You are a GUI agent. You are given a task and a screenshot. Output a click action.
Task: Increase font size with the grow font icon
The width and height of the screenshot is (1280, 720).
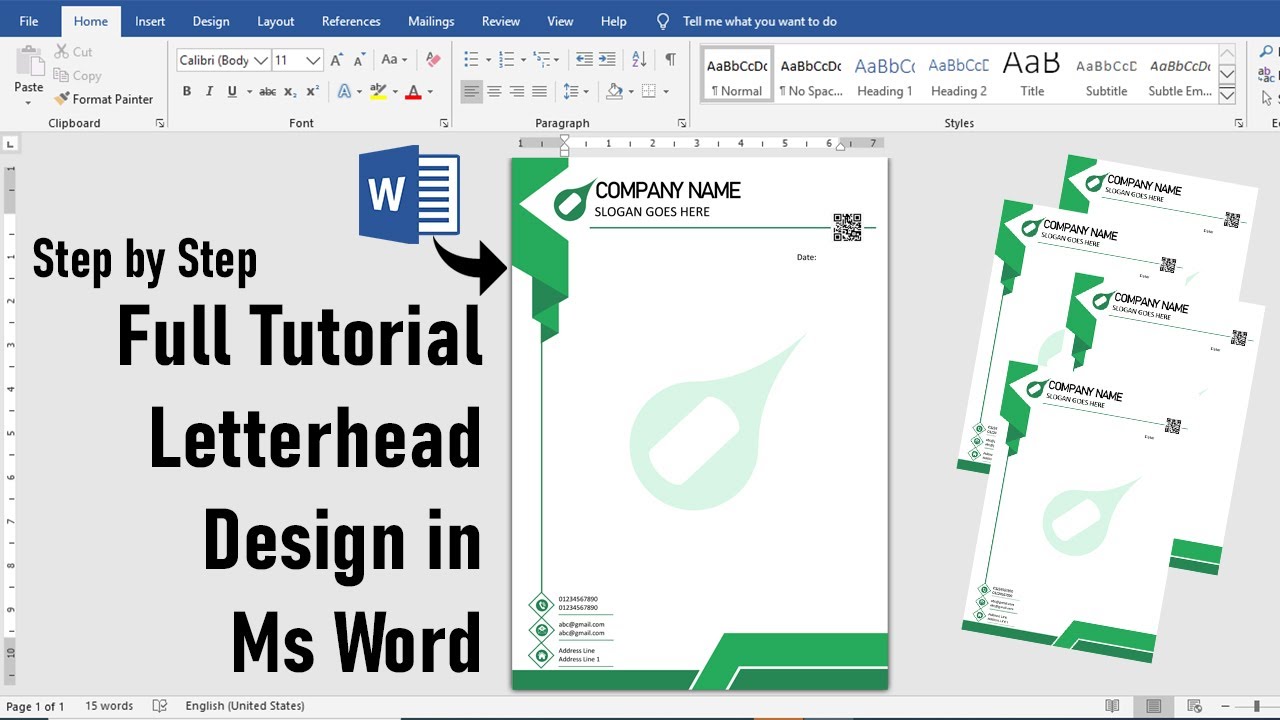337,60
